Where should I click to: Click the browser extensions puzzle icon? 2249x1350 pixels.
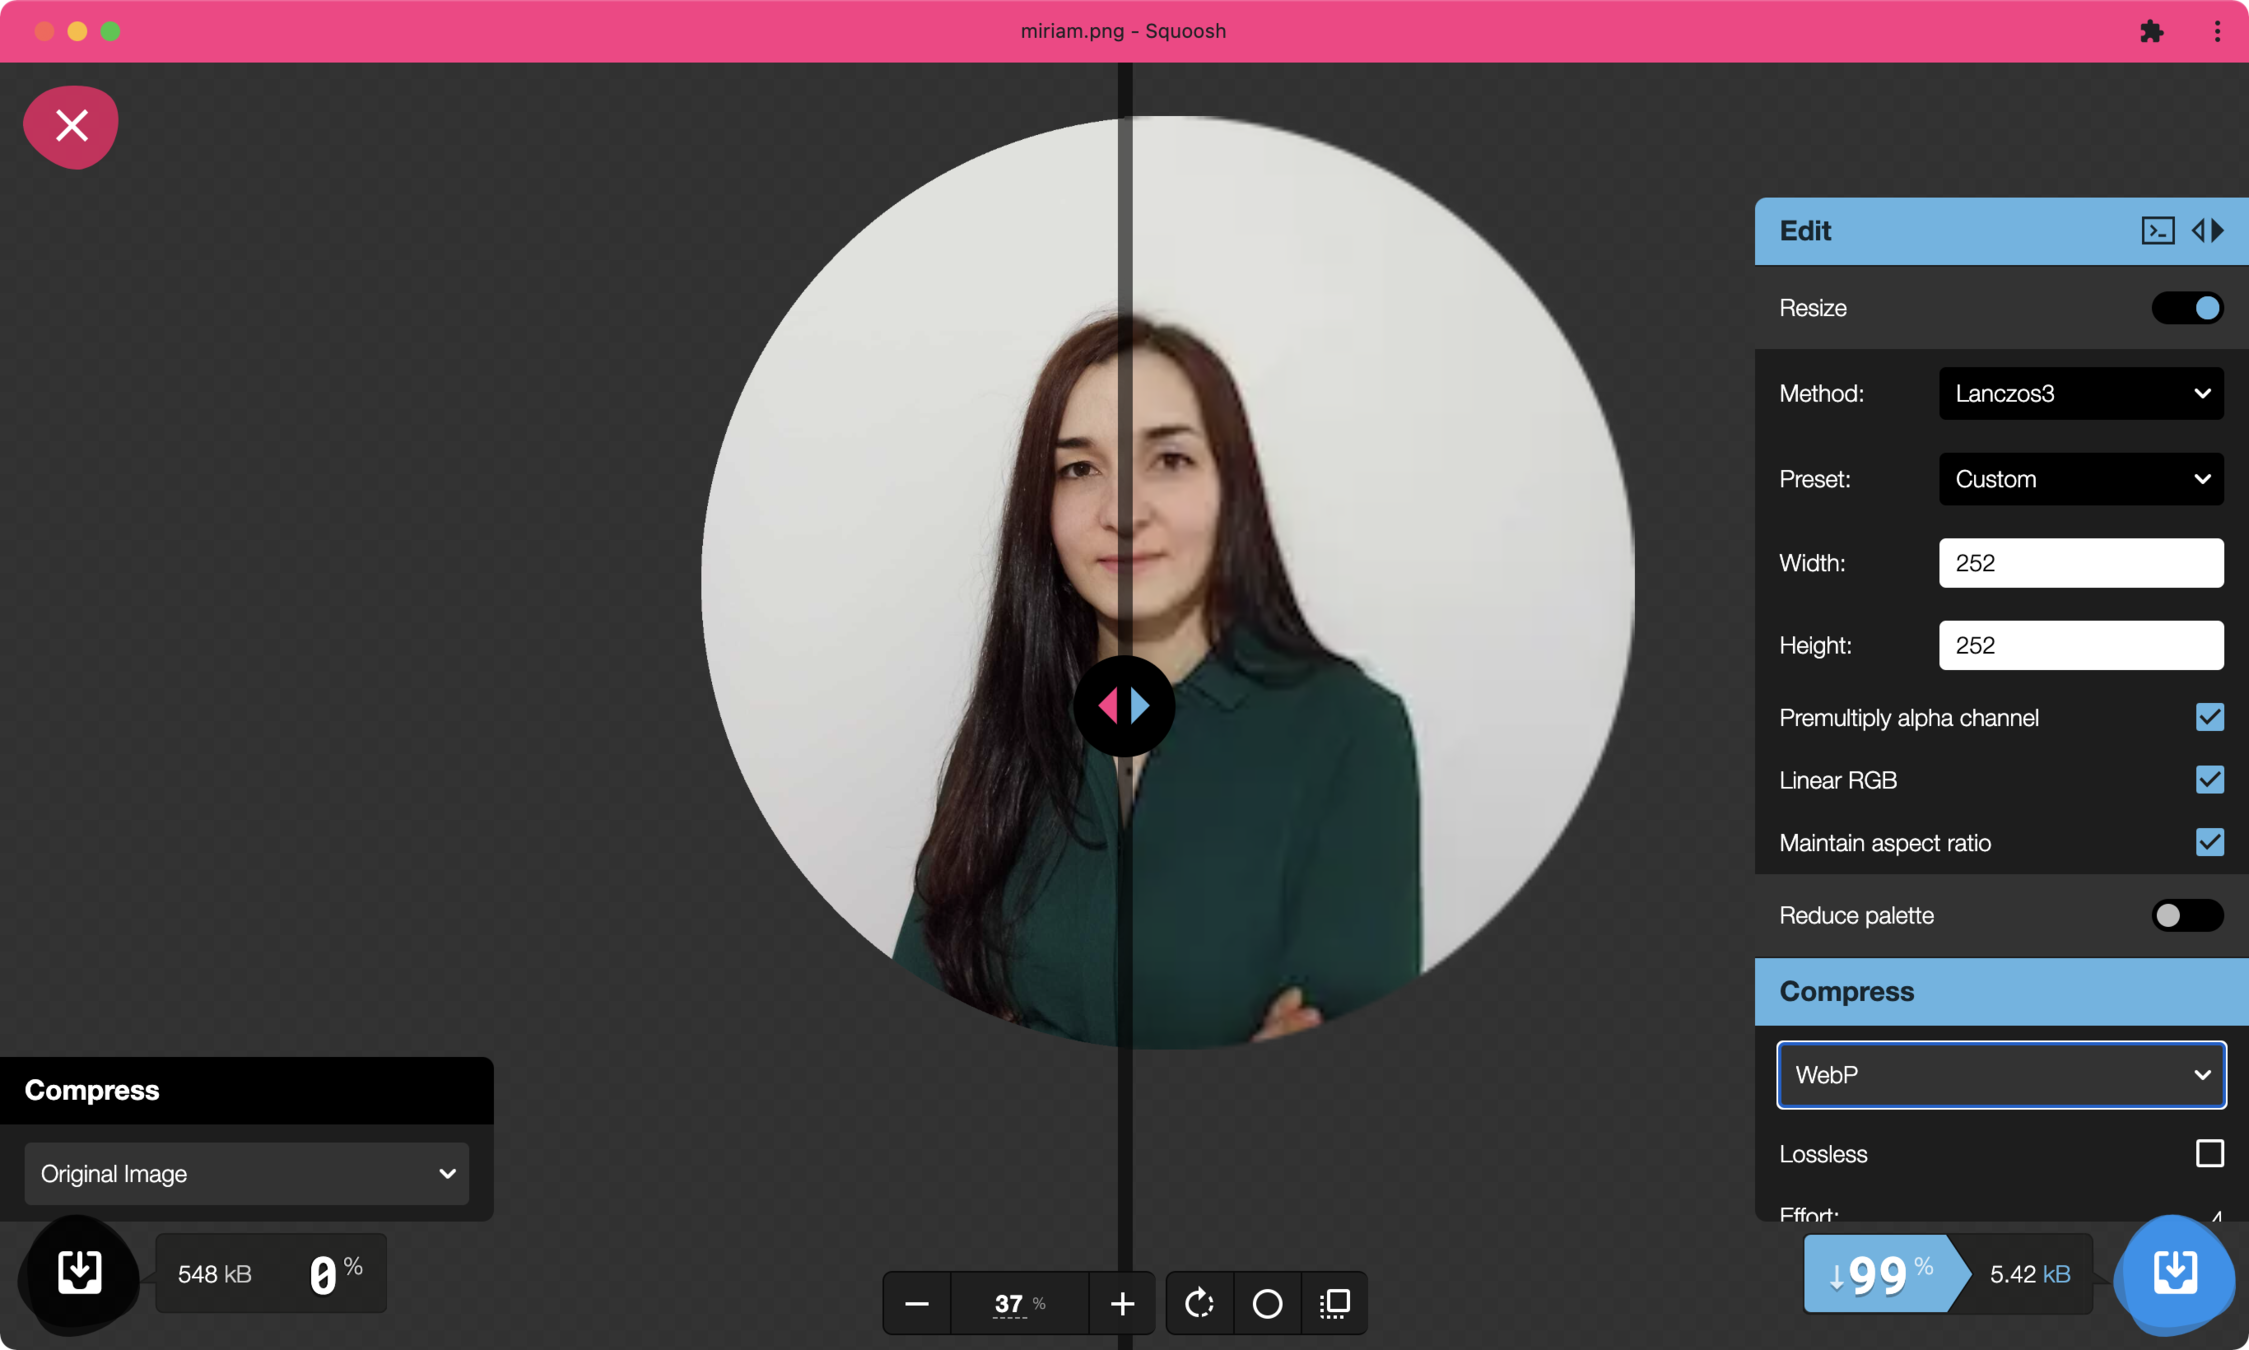(2151, 31)
